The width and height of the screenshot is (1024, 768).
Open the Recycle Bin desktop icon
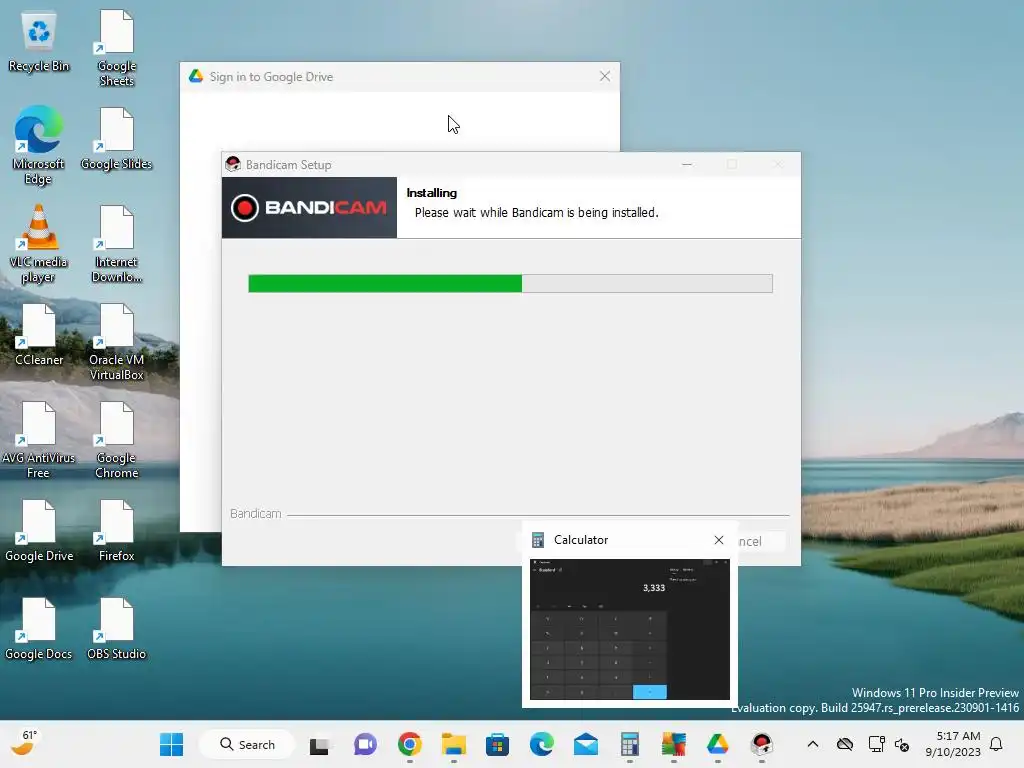point(39,42)
